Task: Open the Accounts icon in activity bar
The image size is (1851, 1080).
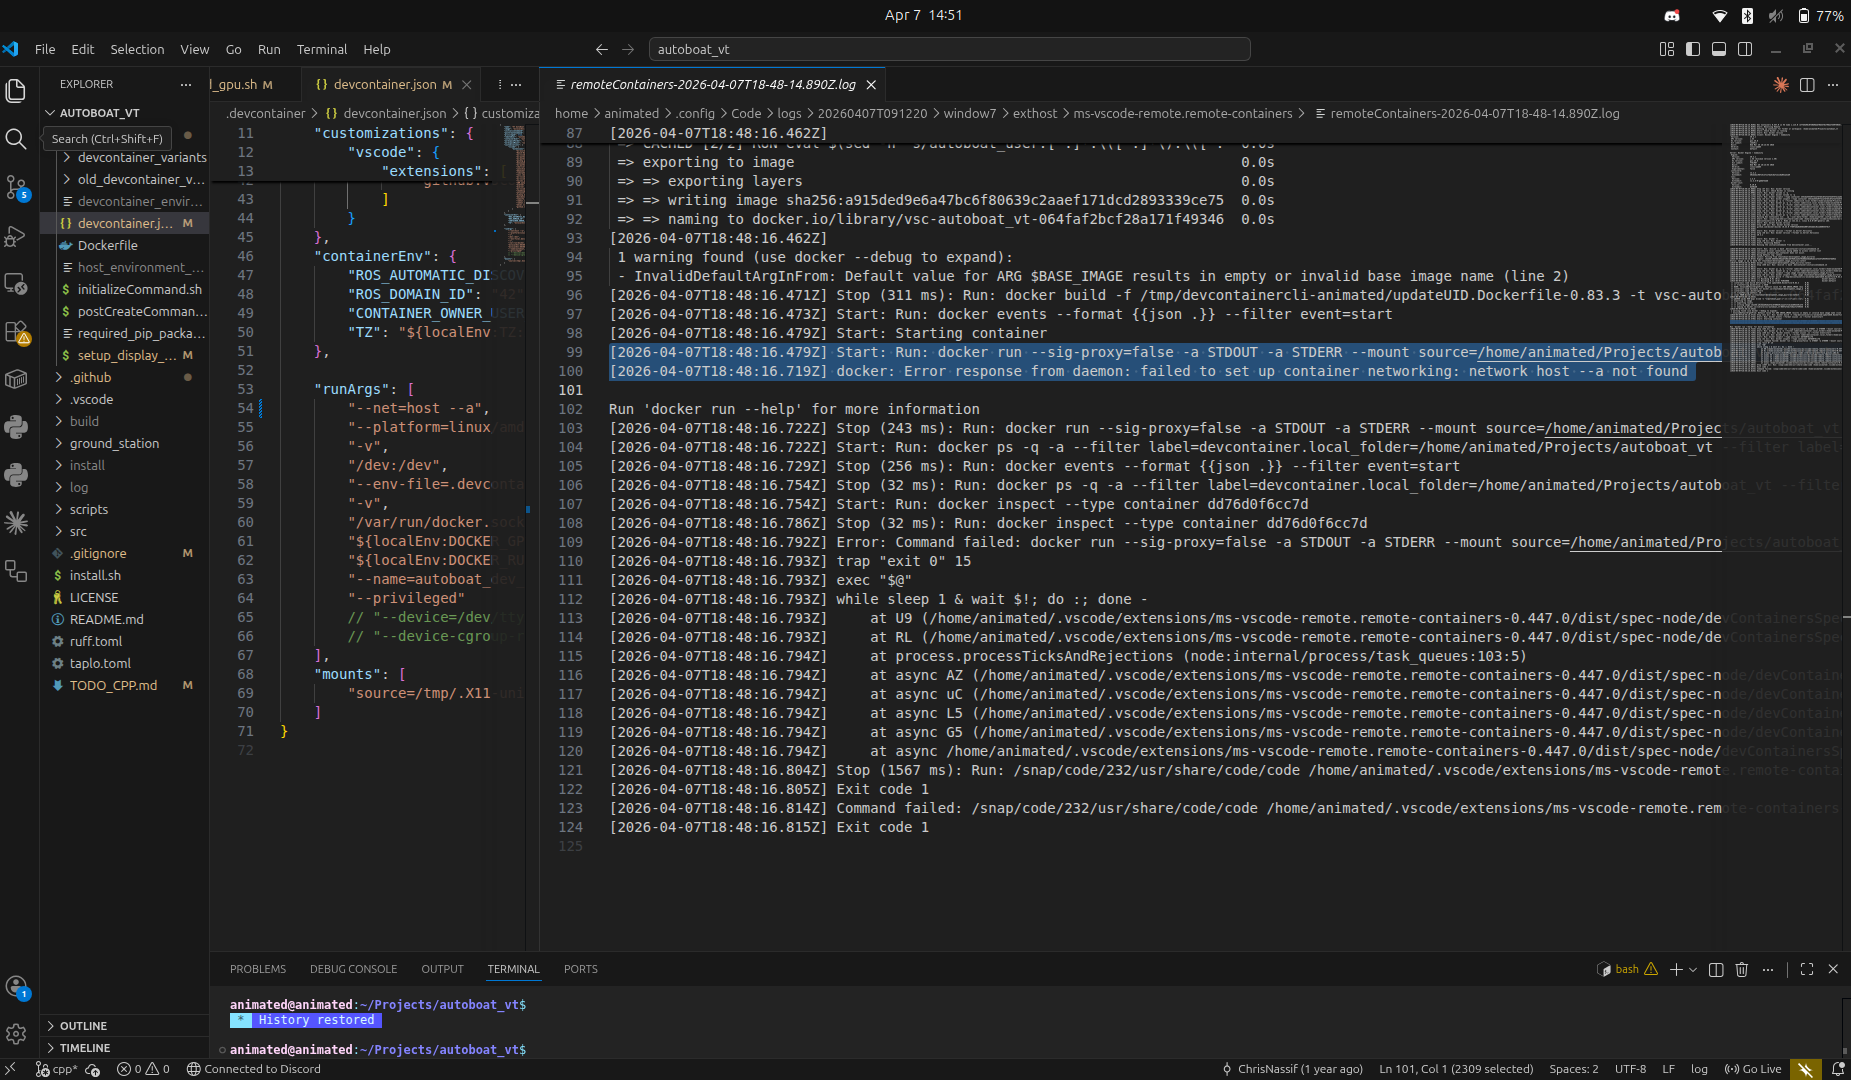Action: (16, 987)
